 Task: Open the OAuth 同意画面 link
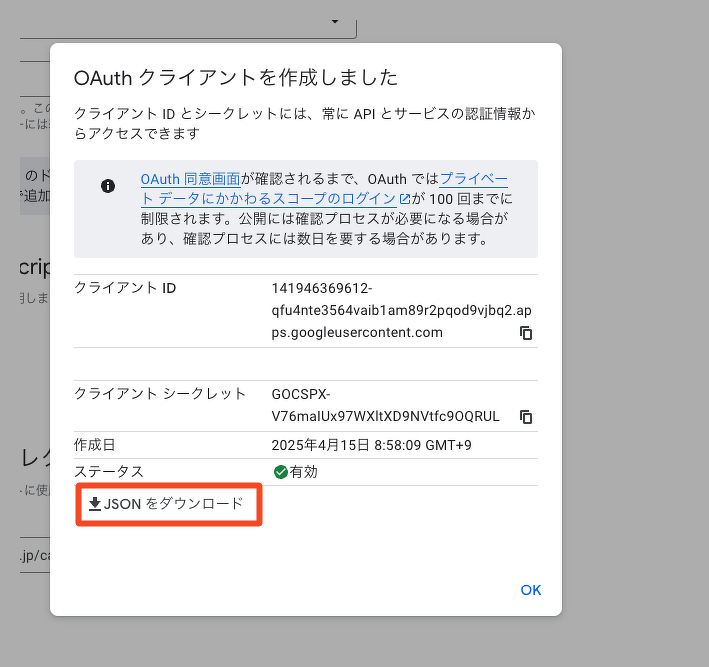(x=190, y=179)
